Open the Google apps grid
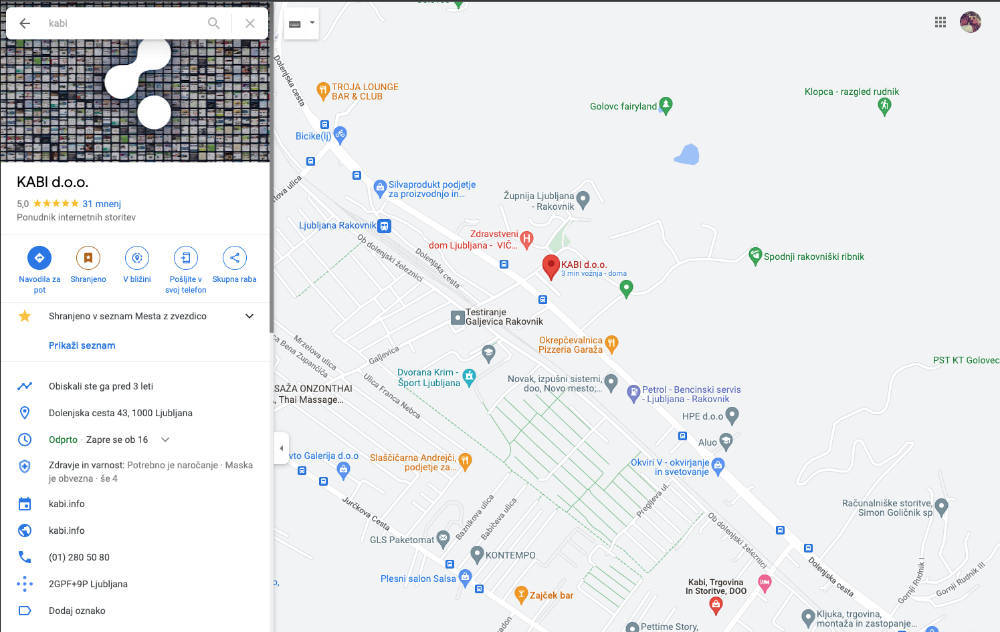This screenshot has height=632, width=1000. [940, 22]
